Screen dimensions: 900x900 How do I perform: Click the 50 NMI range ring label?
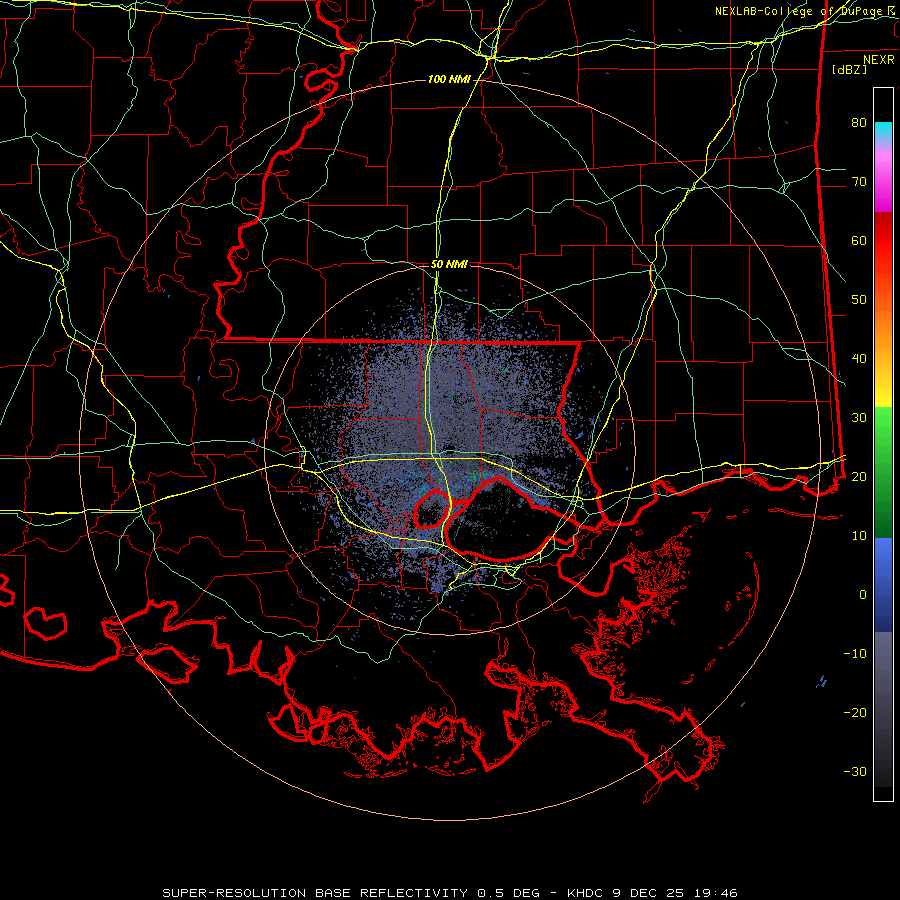click(x=449, y=265)
